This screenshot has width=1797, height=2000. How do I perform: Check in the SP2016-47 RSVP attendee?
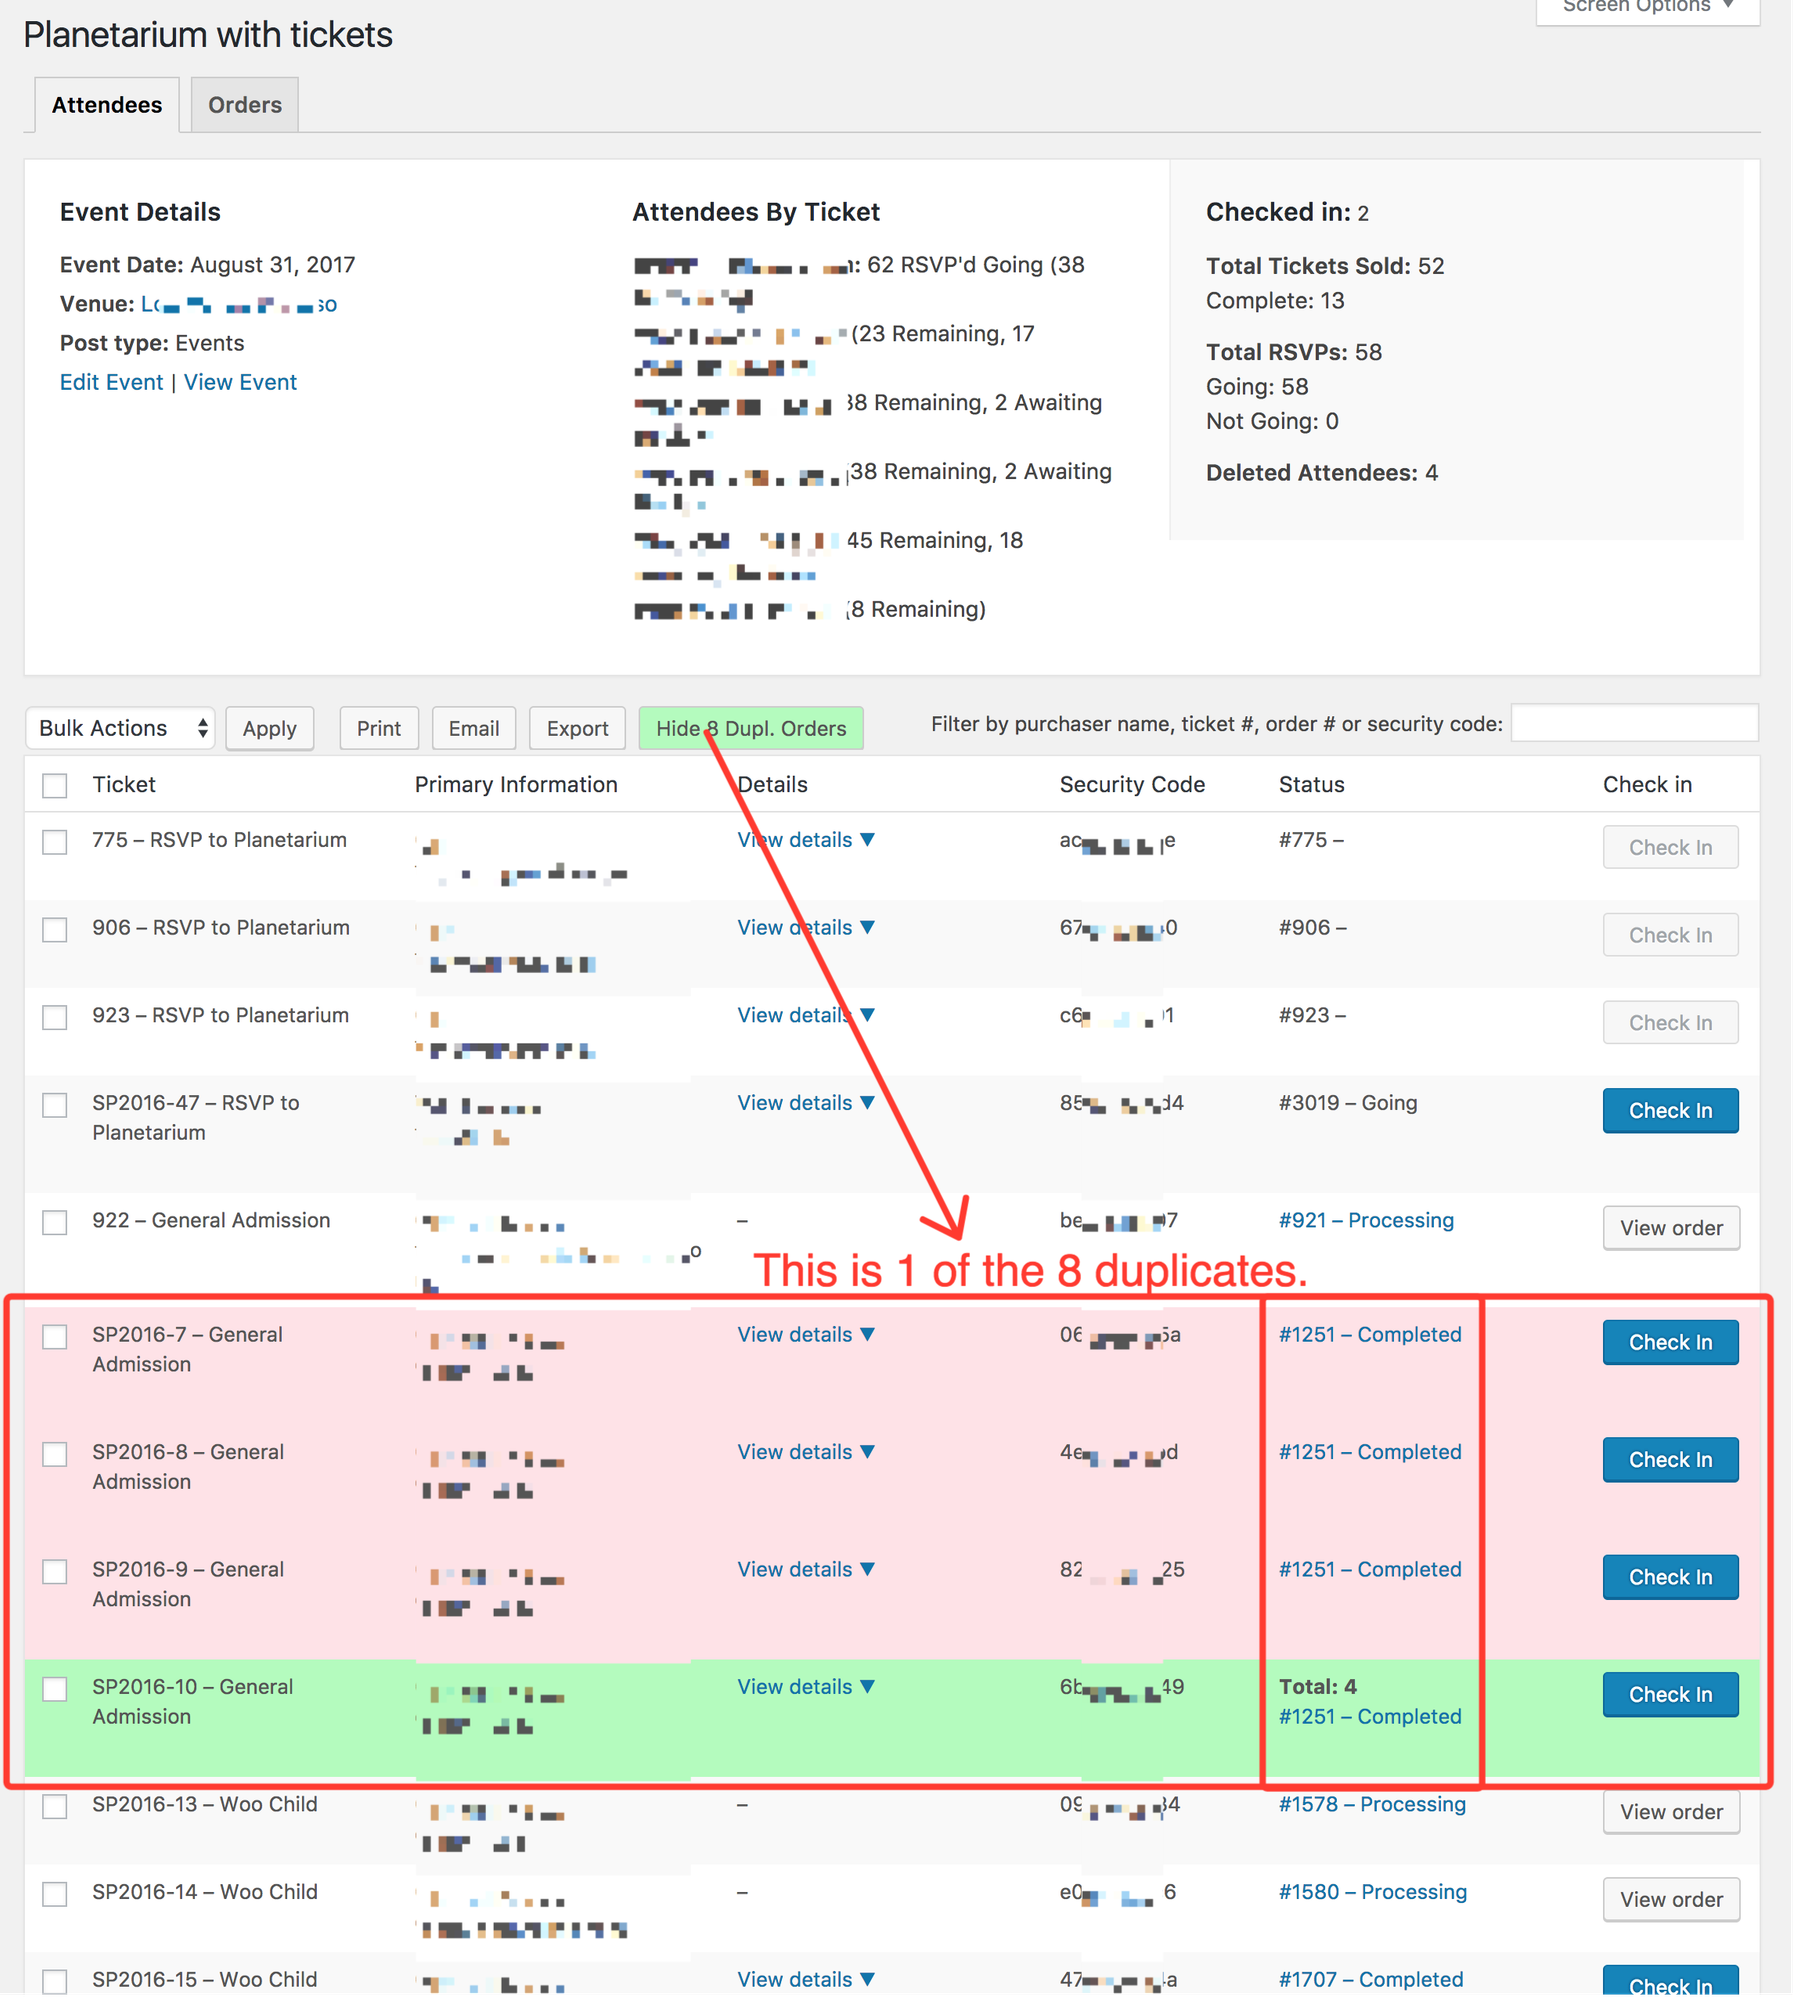(x=1669, y=1111)
